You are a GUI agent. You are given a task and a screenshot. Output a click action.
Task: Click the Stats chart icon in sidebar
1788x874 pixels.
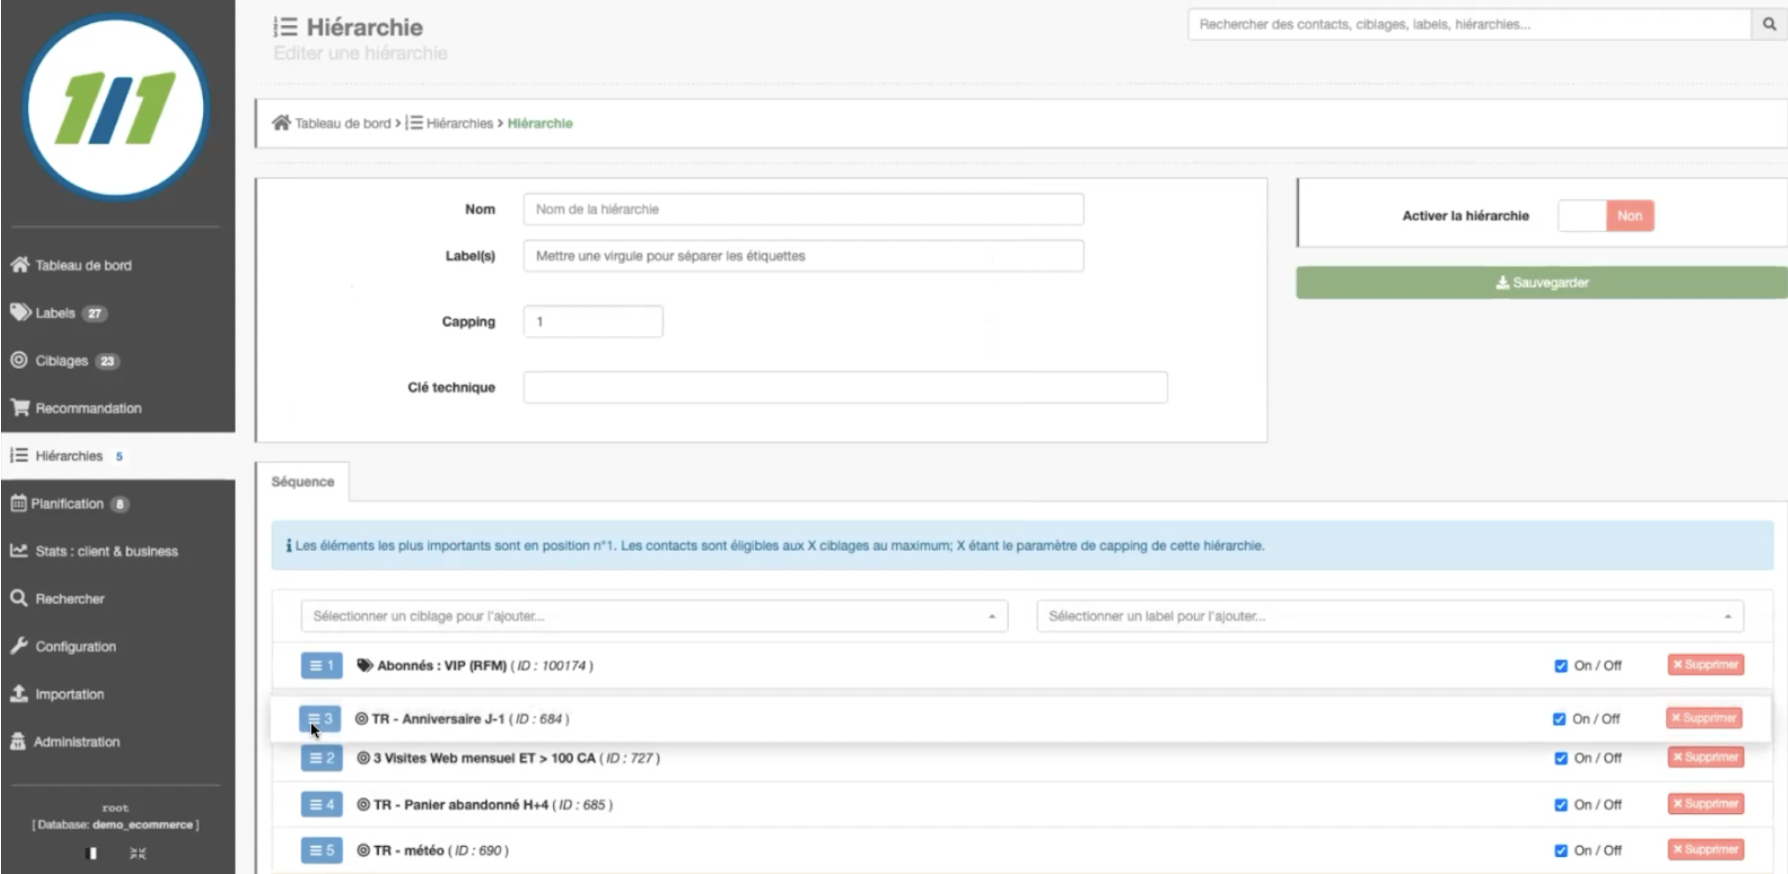pyautogui.click(x=19, y=550)
